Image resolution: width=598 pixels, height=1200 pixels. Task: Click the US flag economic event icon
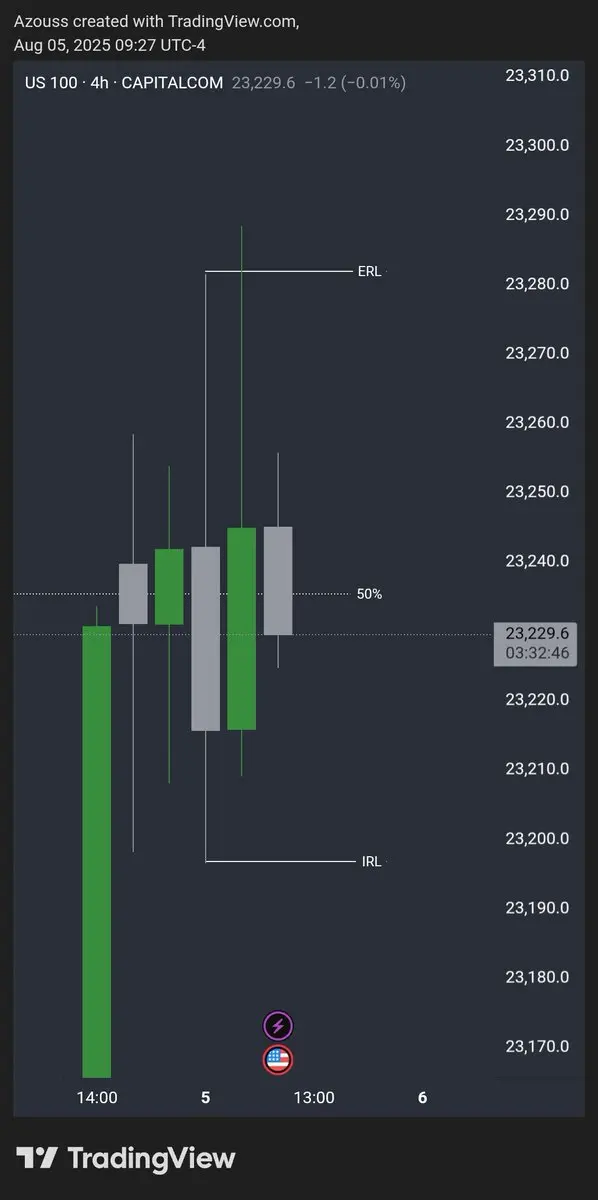(x=278, y=1060)
